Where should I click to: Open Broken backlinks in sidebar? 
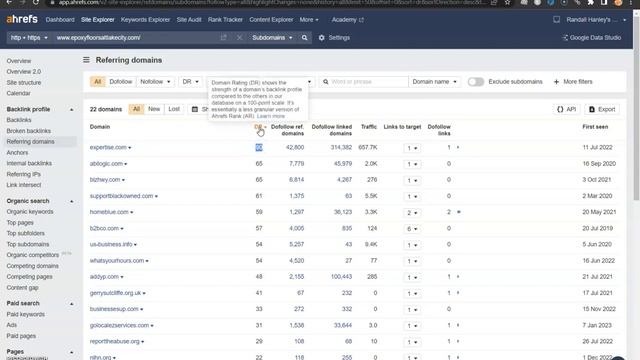[29, 131]
